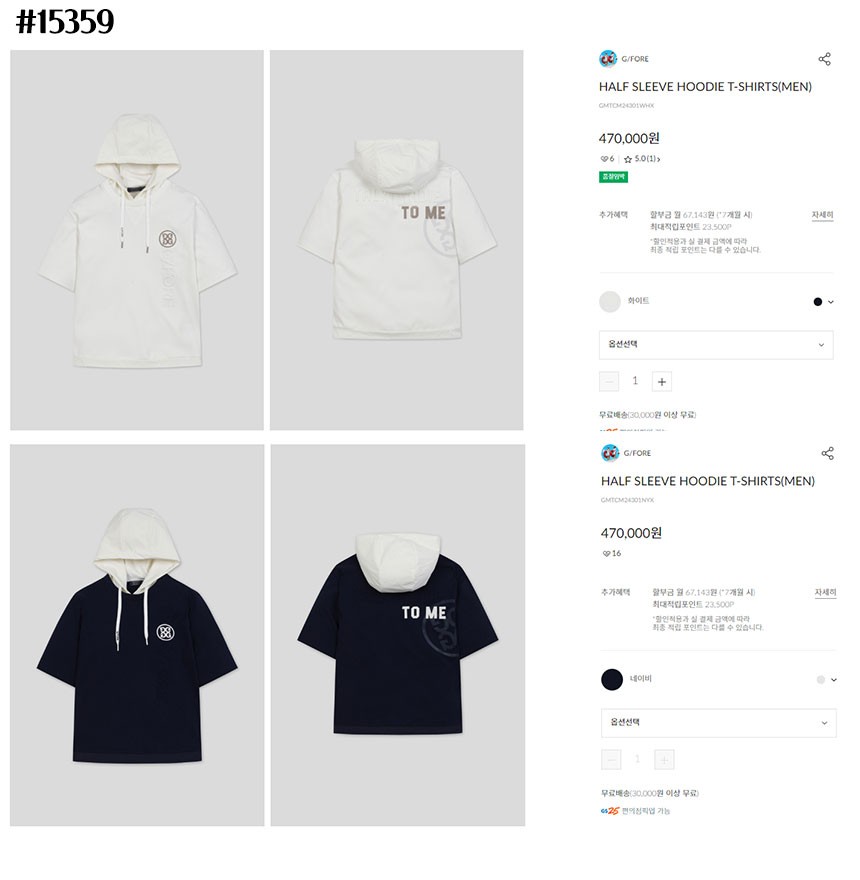This screenshot has height=880, width=860.
Task: Like the white hoodie with the heart icon
Action: [604, 159]
